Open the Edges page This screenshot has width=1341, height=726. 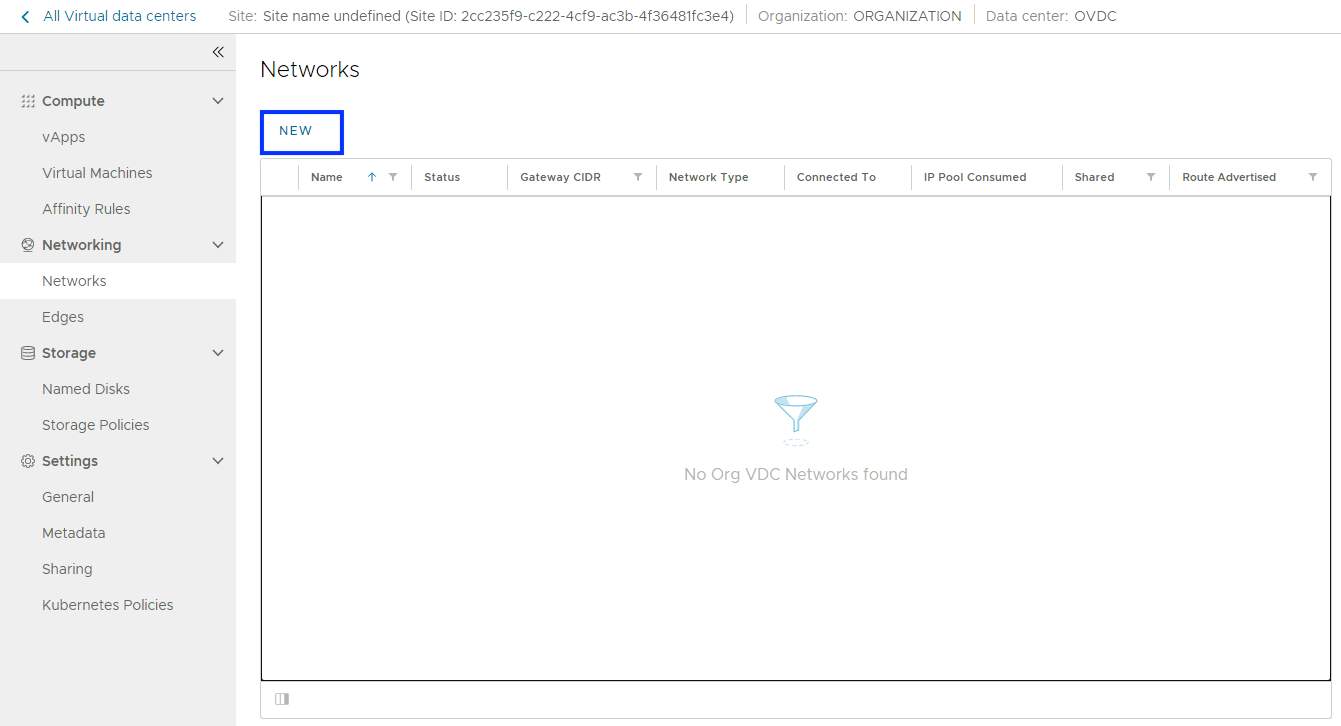(63, 317)
